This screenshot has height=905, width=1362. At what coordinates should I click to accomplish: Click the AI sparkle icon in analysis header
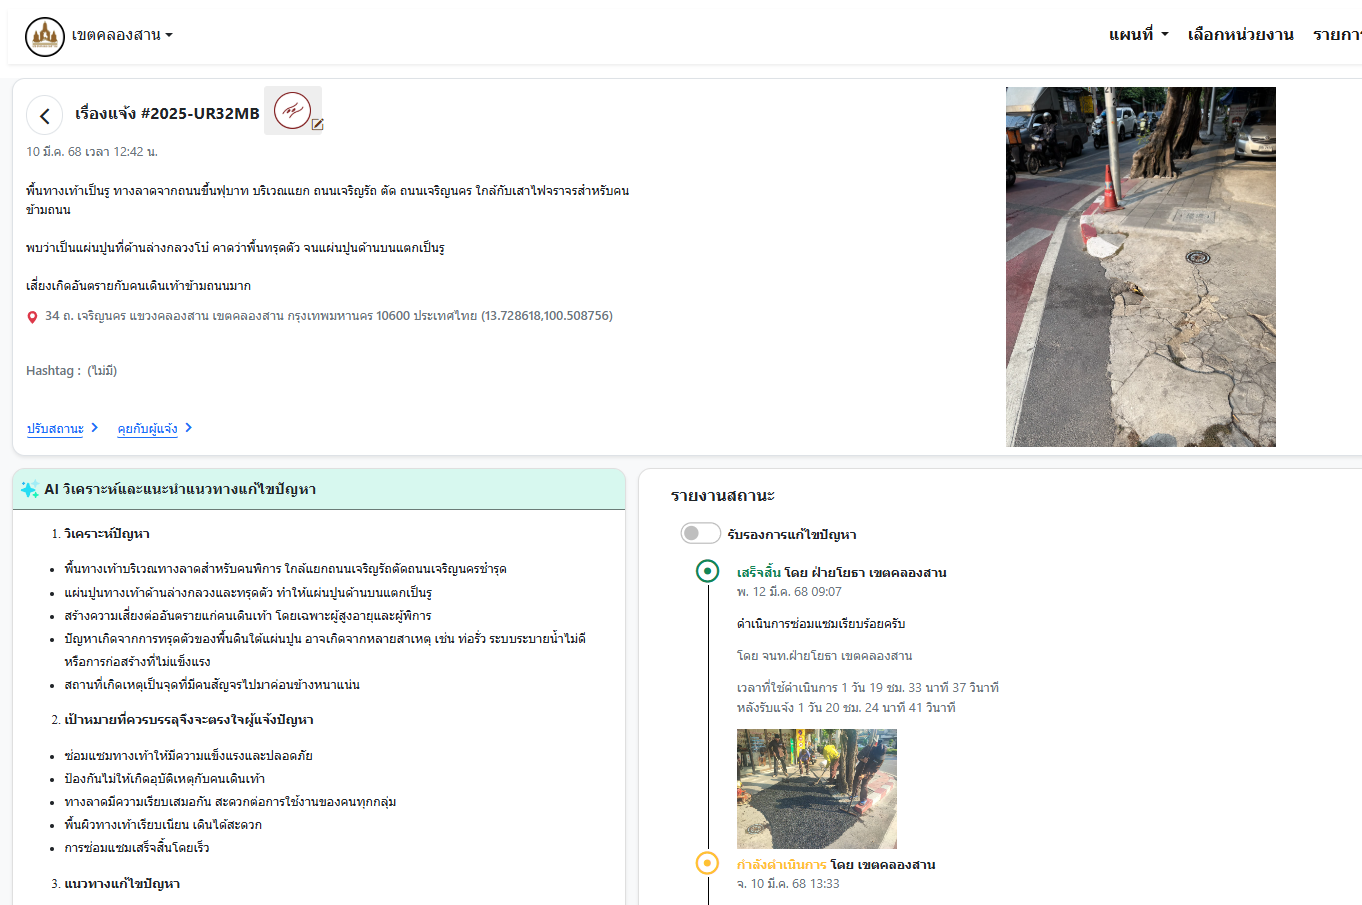pos(30,490)
